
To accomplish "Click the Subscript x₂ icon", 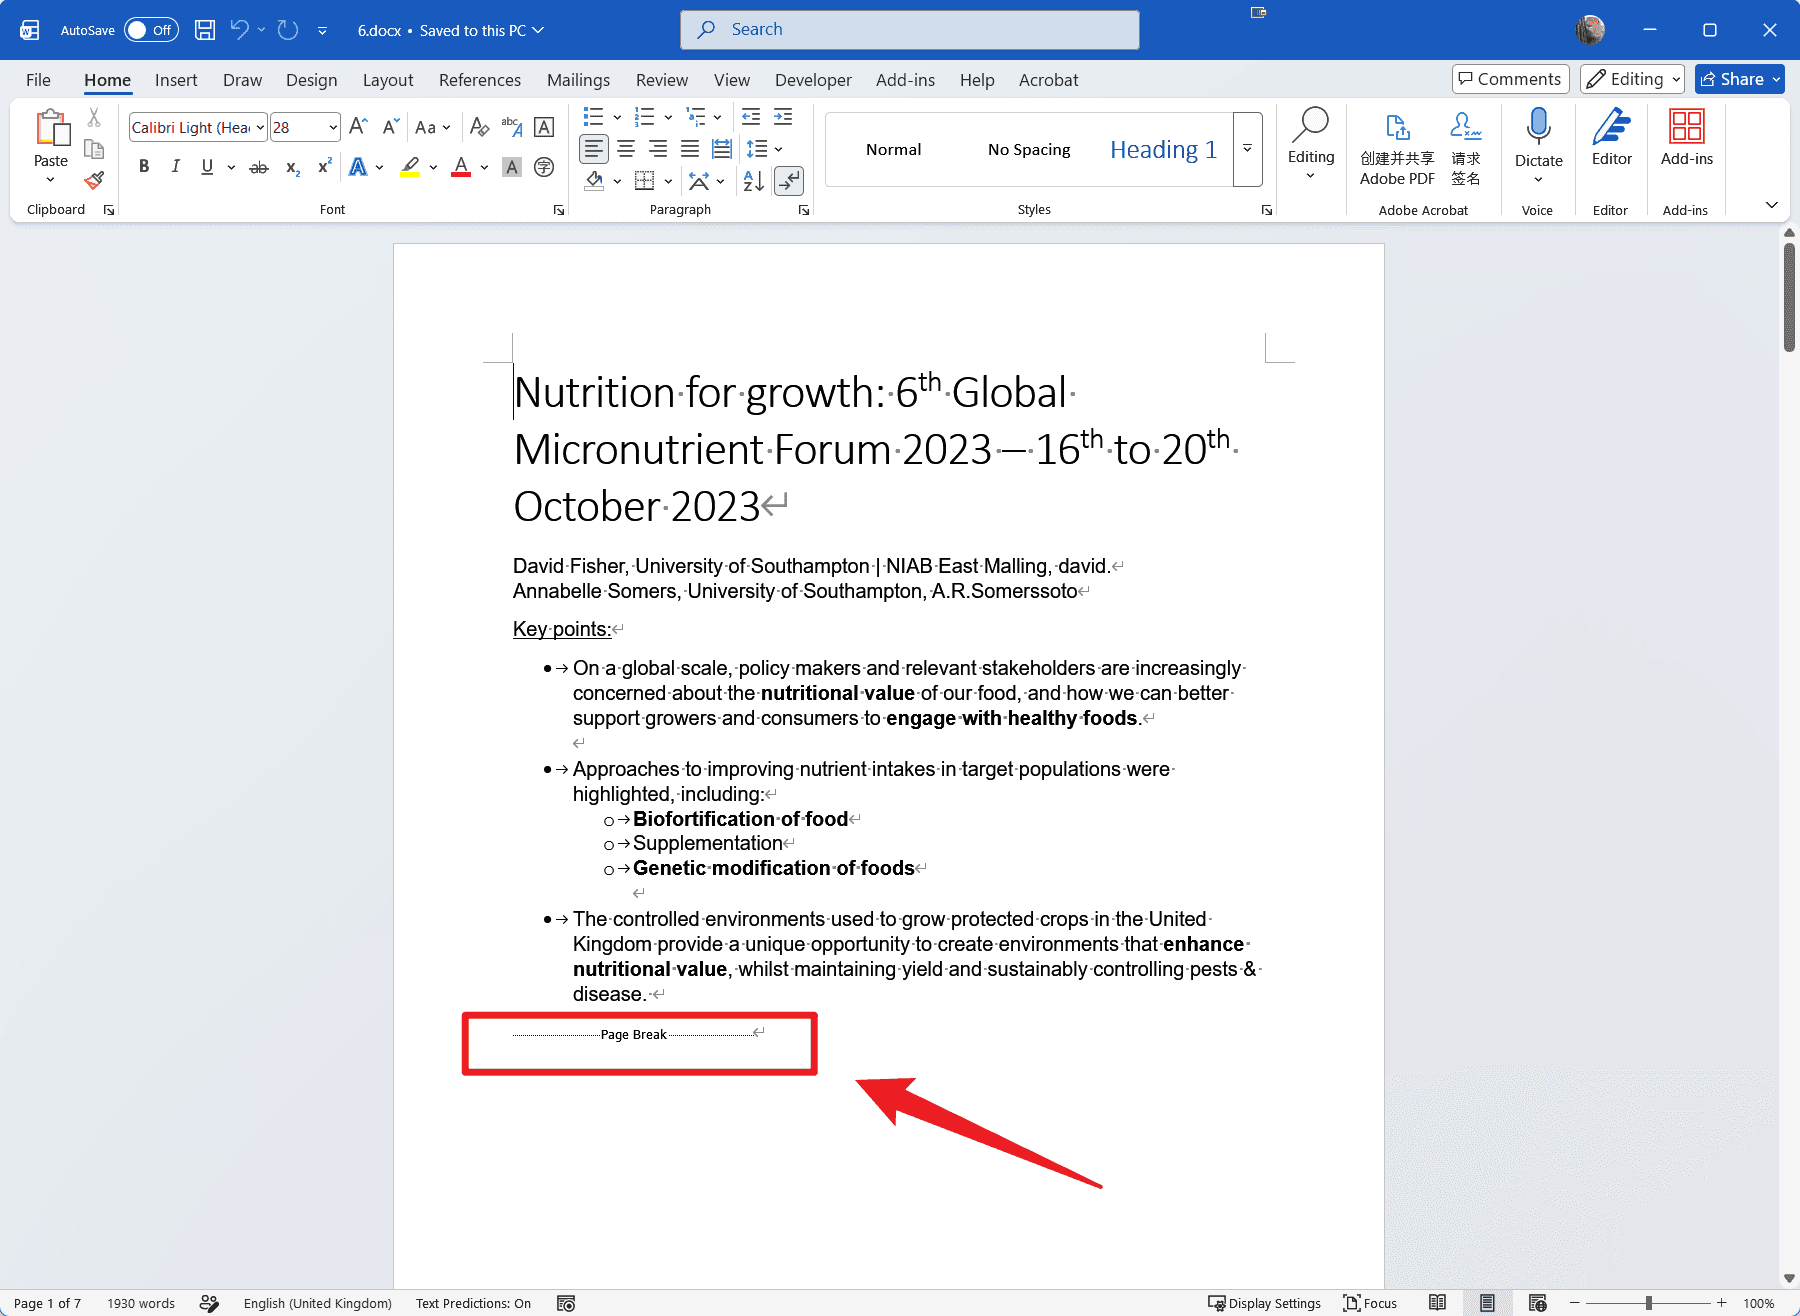I will 293,167.
